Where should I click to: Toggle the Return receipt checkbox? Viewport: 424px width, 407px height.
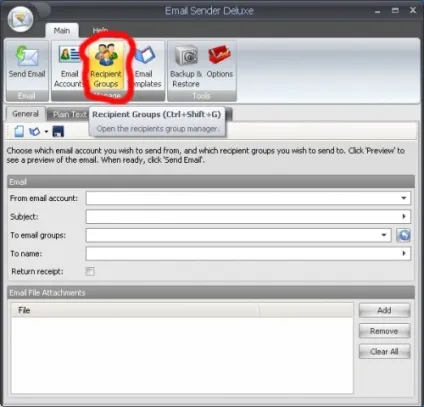click(90, 271)
